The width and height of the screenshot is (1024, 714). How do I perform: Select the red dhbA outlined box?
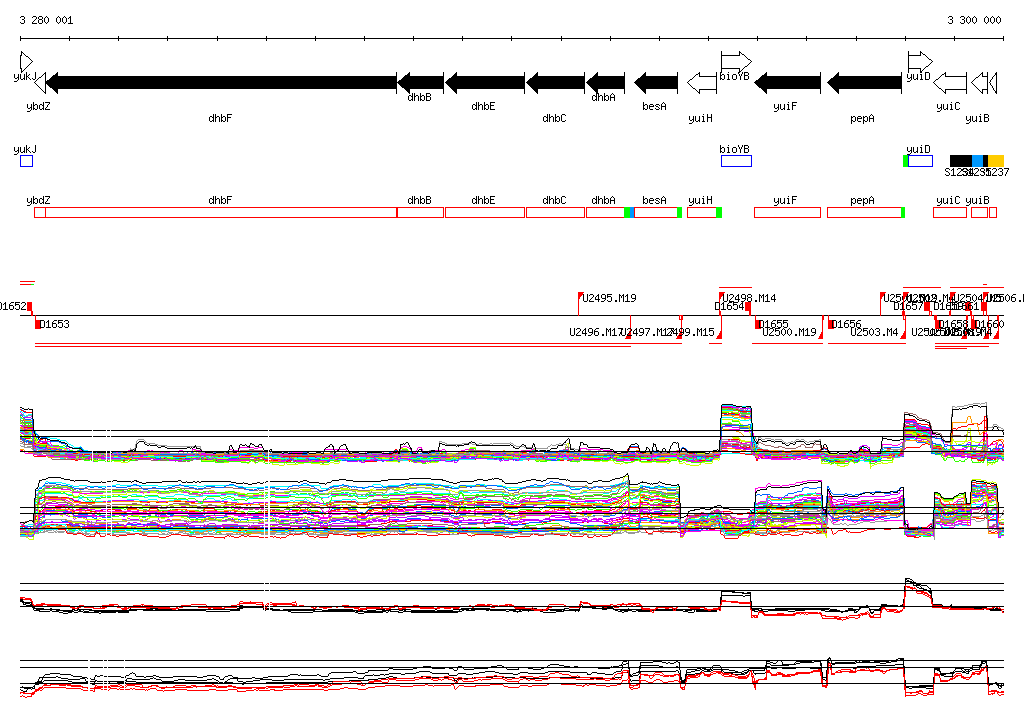tap(605, 212)
